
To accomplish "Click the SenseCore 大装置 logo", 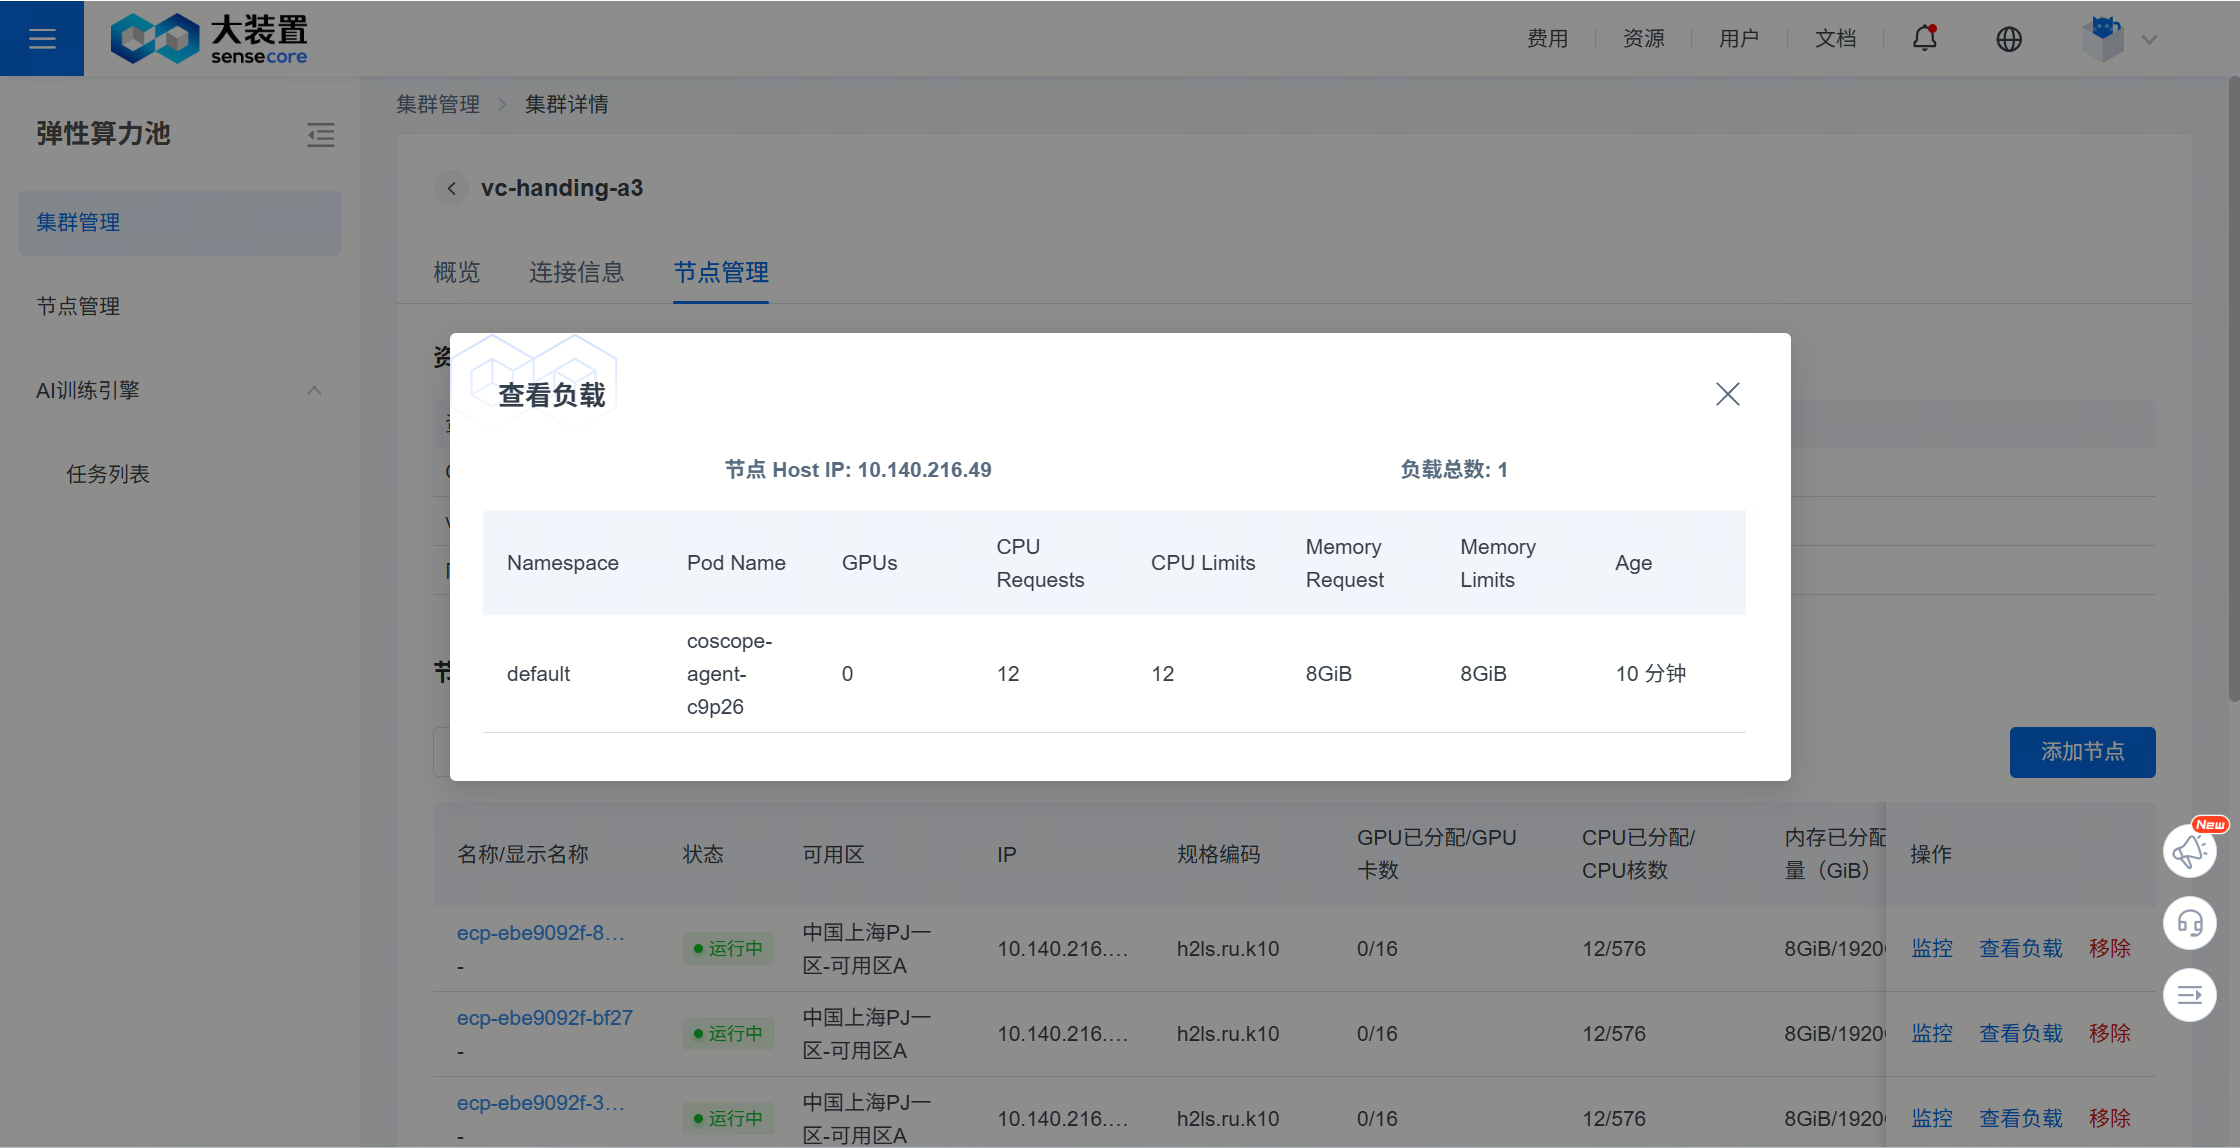I will [x=209, y=39].
